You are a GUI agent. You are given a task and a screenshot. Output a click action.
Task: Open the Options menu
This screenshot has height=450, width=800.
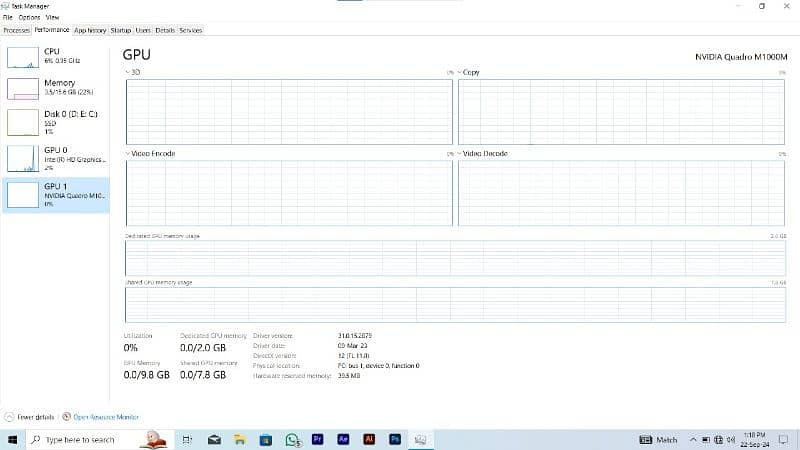point(30,17)
